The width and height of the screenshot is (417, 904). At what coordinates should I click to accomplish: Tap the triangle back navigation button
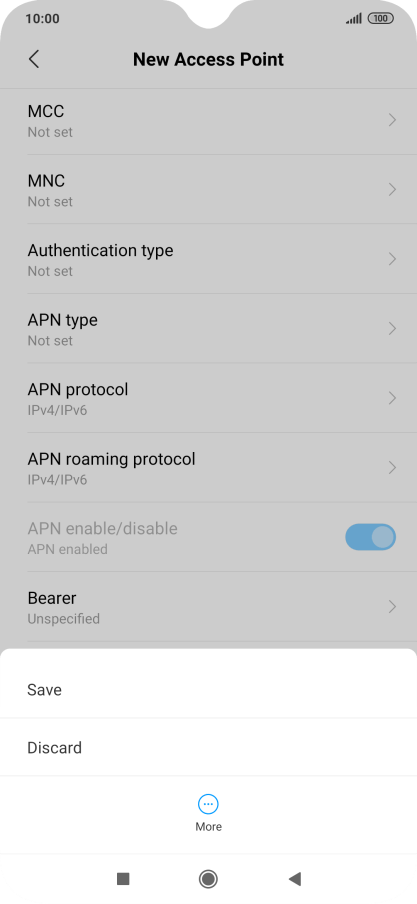[x=295, y=879]
